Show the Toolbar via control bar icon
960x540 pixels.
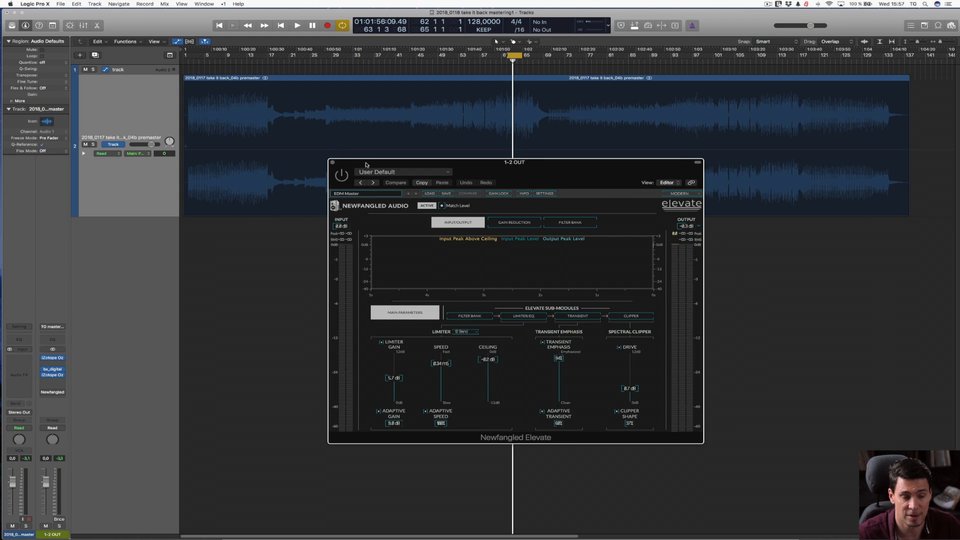point(52,26)
